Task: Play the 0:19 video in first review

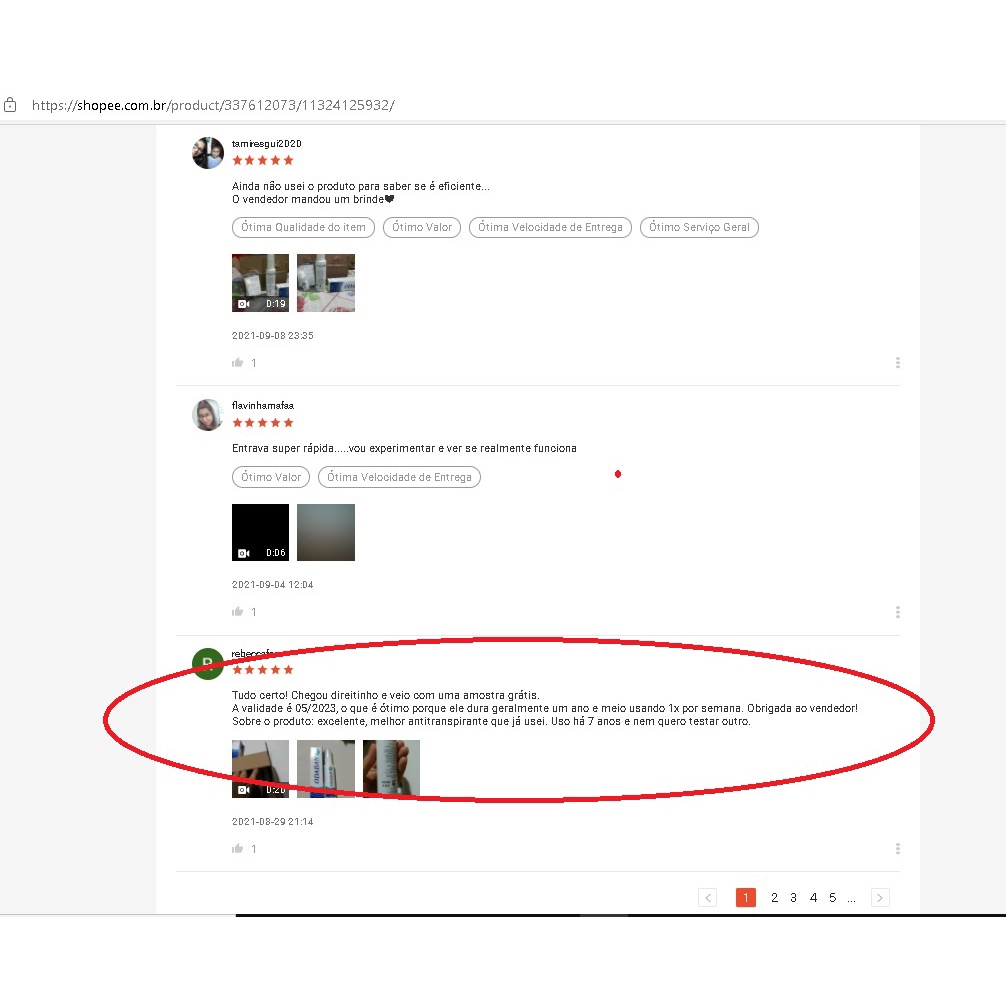Action: [x=260, y=283]
